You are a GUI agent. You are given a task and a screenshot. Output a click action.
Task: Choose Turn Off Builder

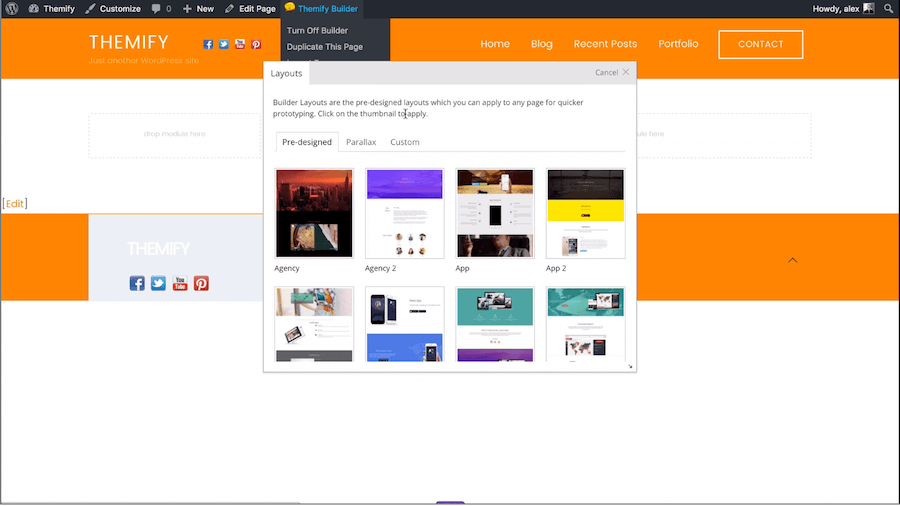(317, 30)
